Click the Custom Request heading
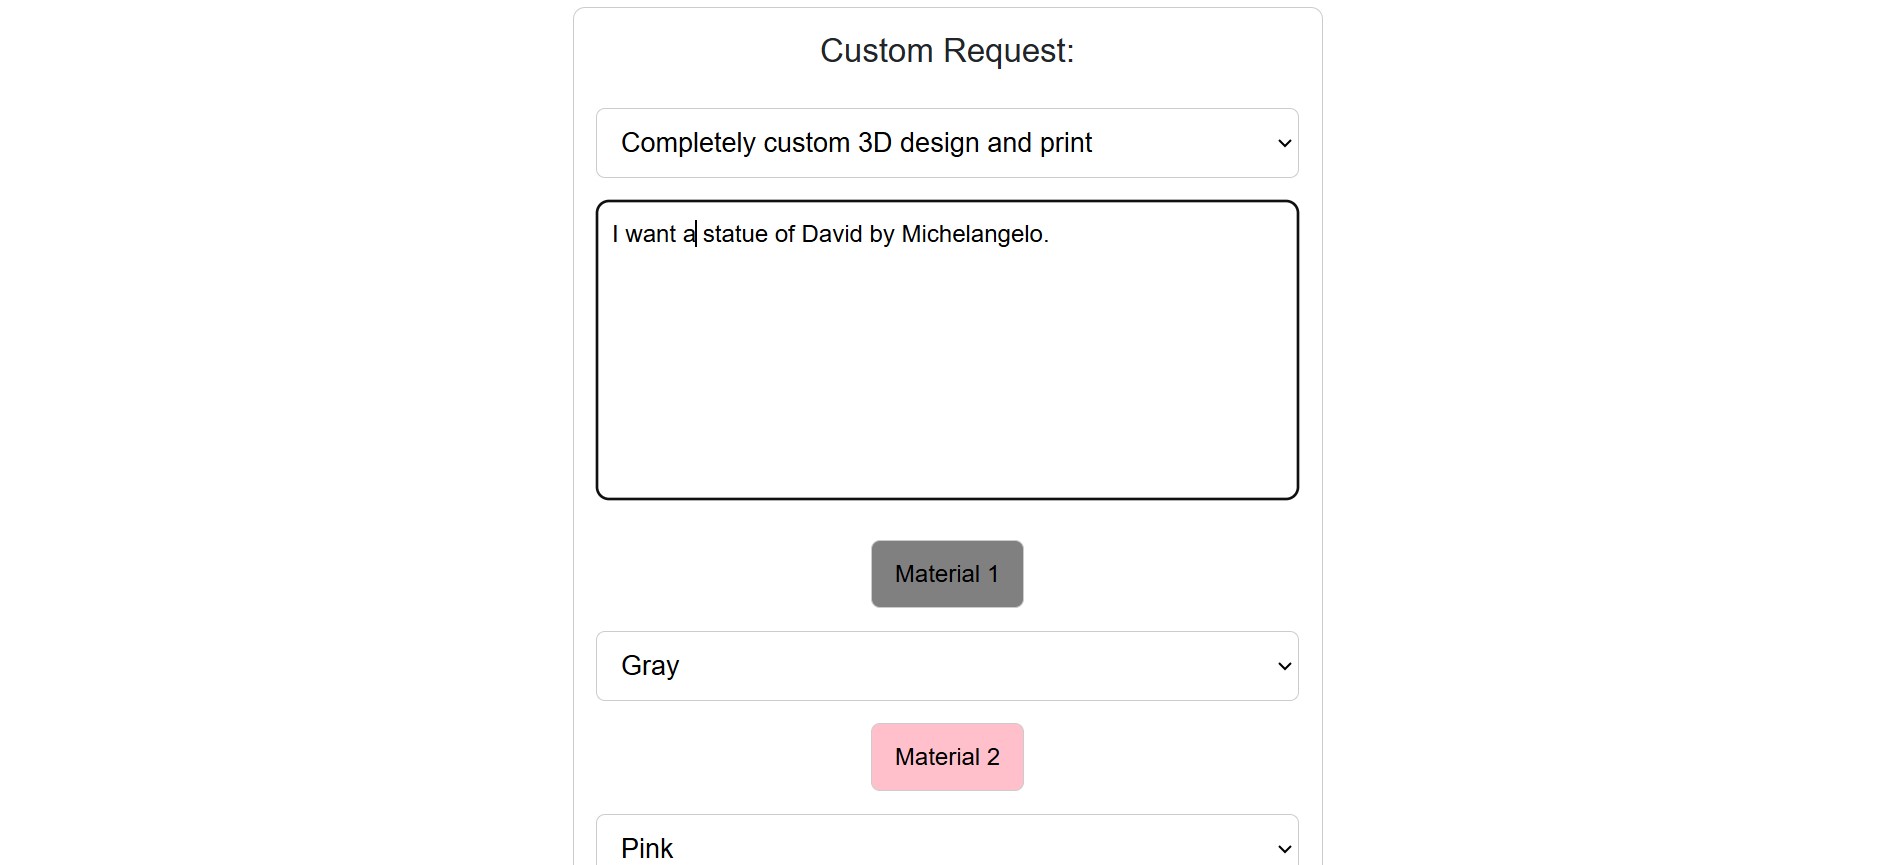 tap(946, 49)
